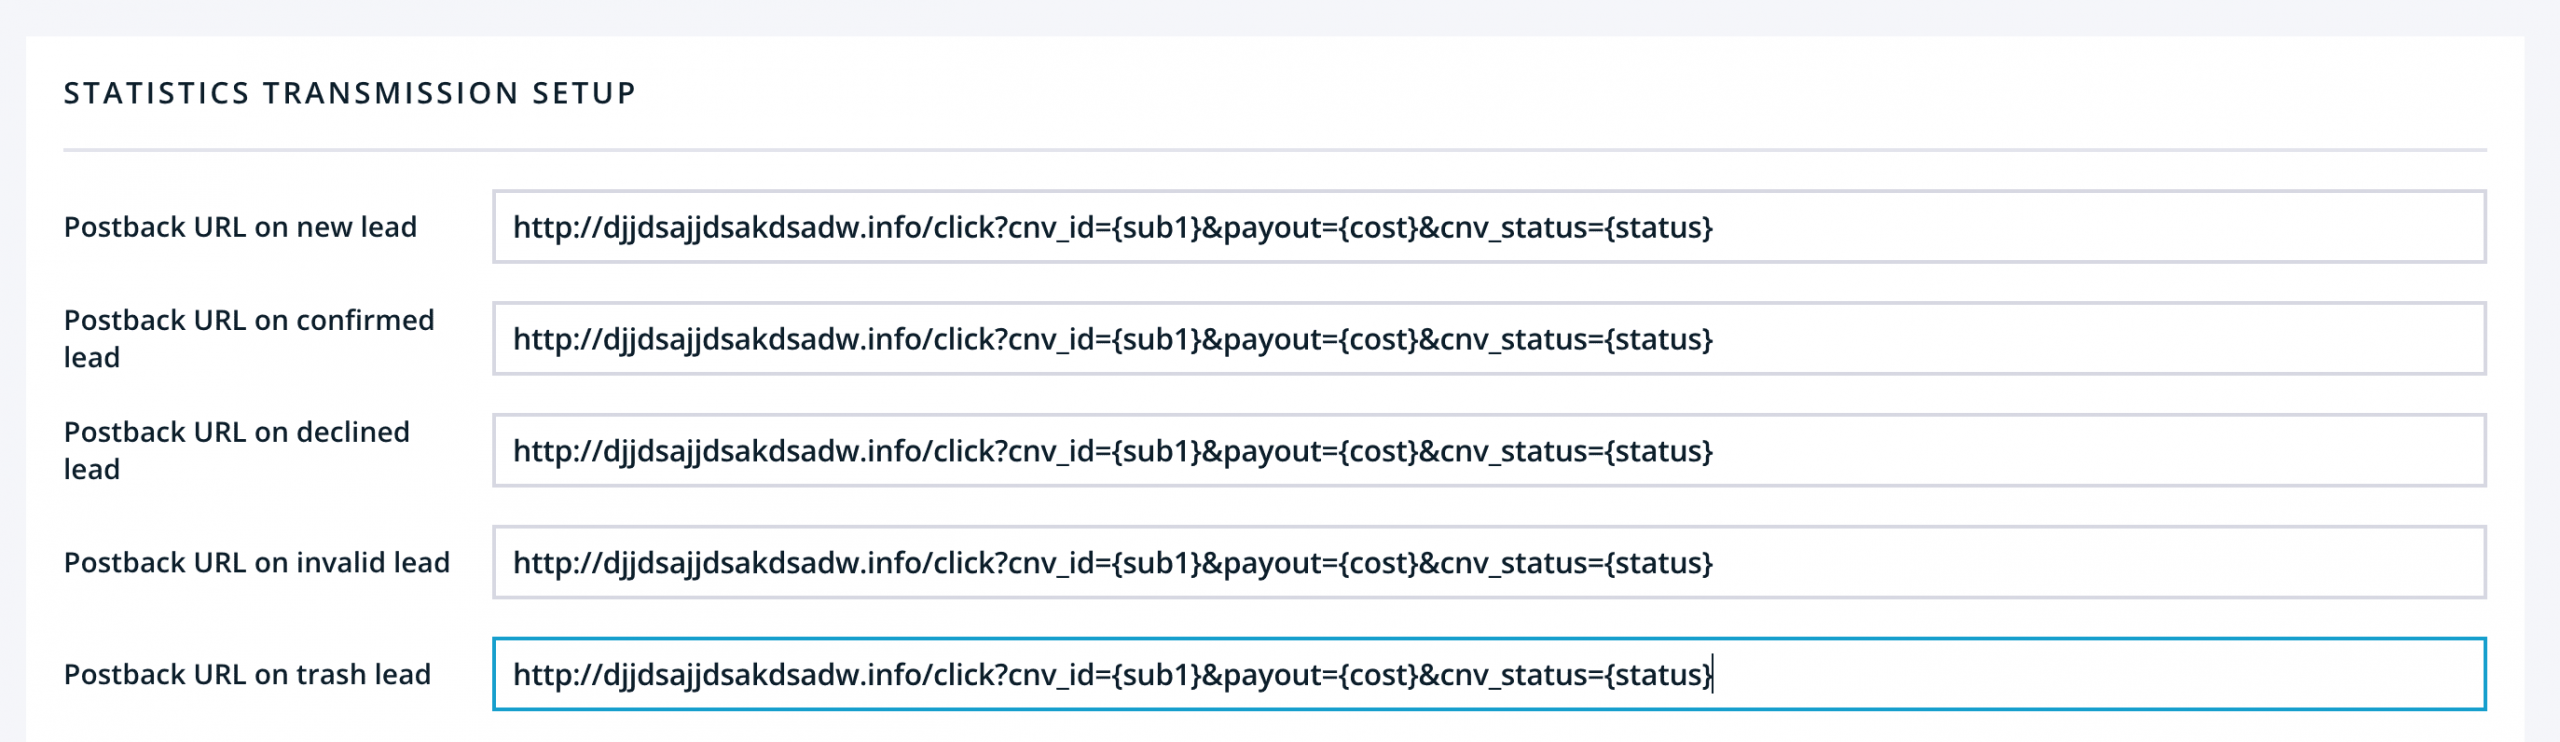Screen dimensions: 2560x742
Task: Focus the trash lead postback URL input
Action: coord(1488,675)
